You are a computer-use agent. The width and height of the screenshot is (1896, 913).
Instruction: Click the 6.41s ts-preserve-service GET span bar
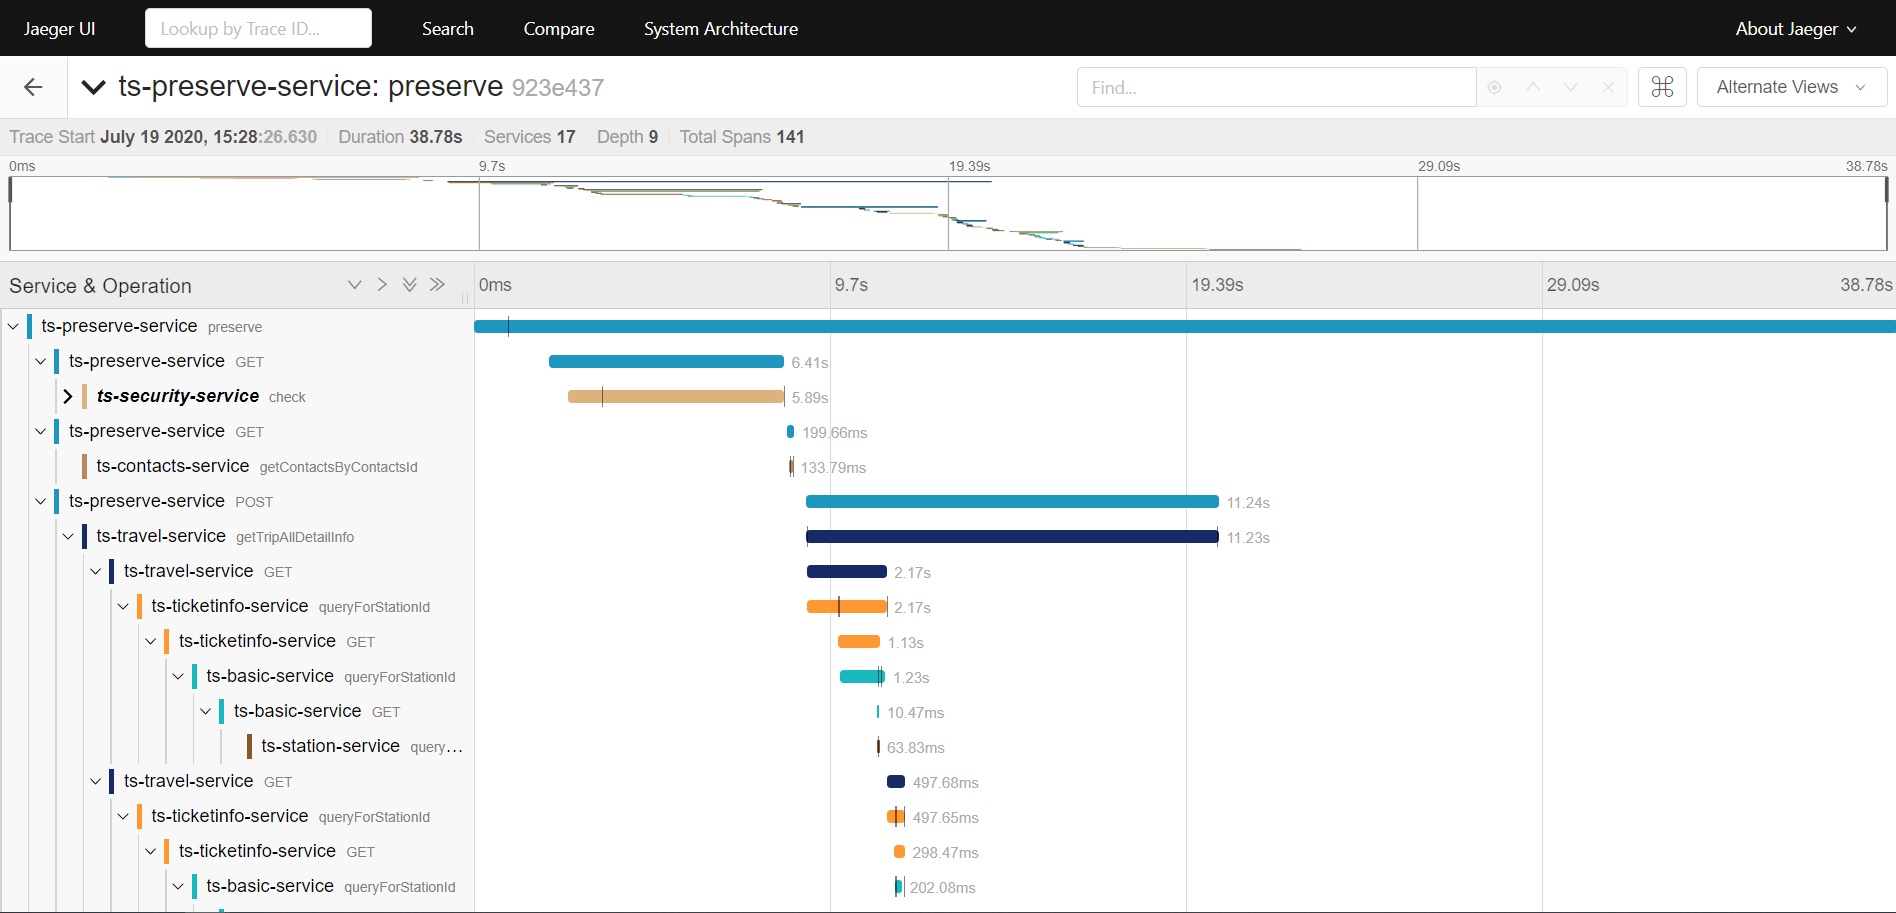[666, 362]
